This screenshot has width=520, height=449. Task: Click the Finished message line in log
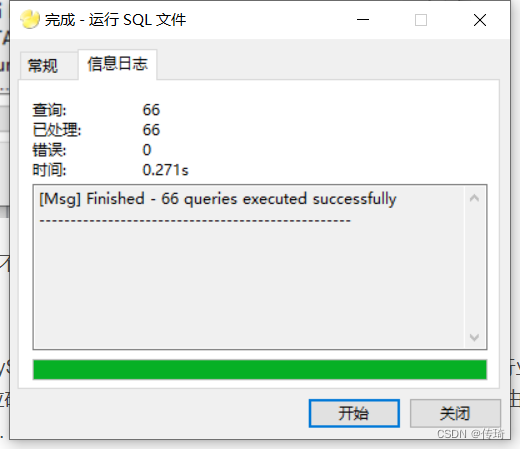click(218, 199)
